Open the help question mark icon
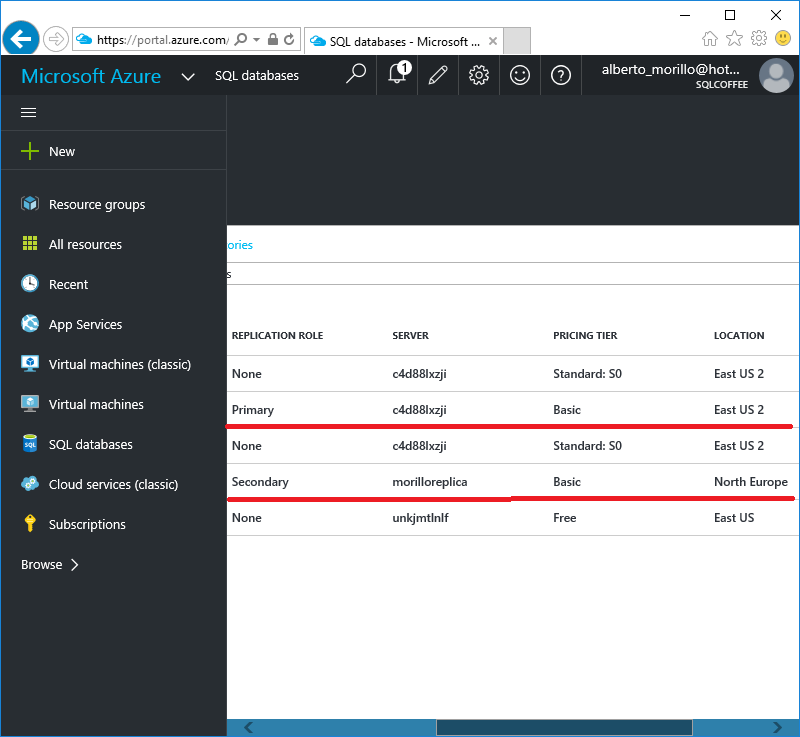Screen dimensions: 800x737 pos(560,75)
